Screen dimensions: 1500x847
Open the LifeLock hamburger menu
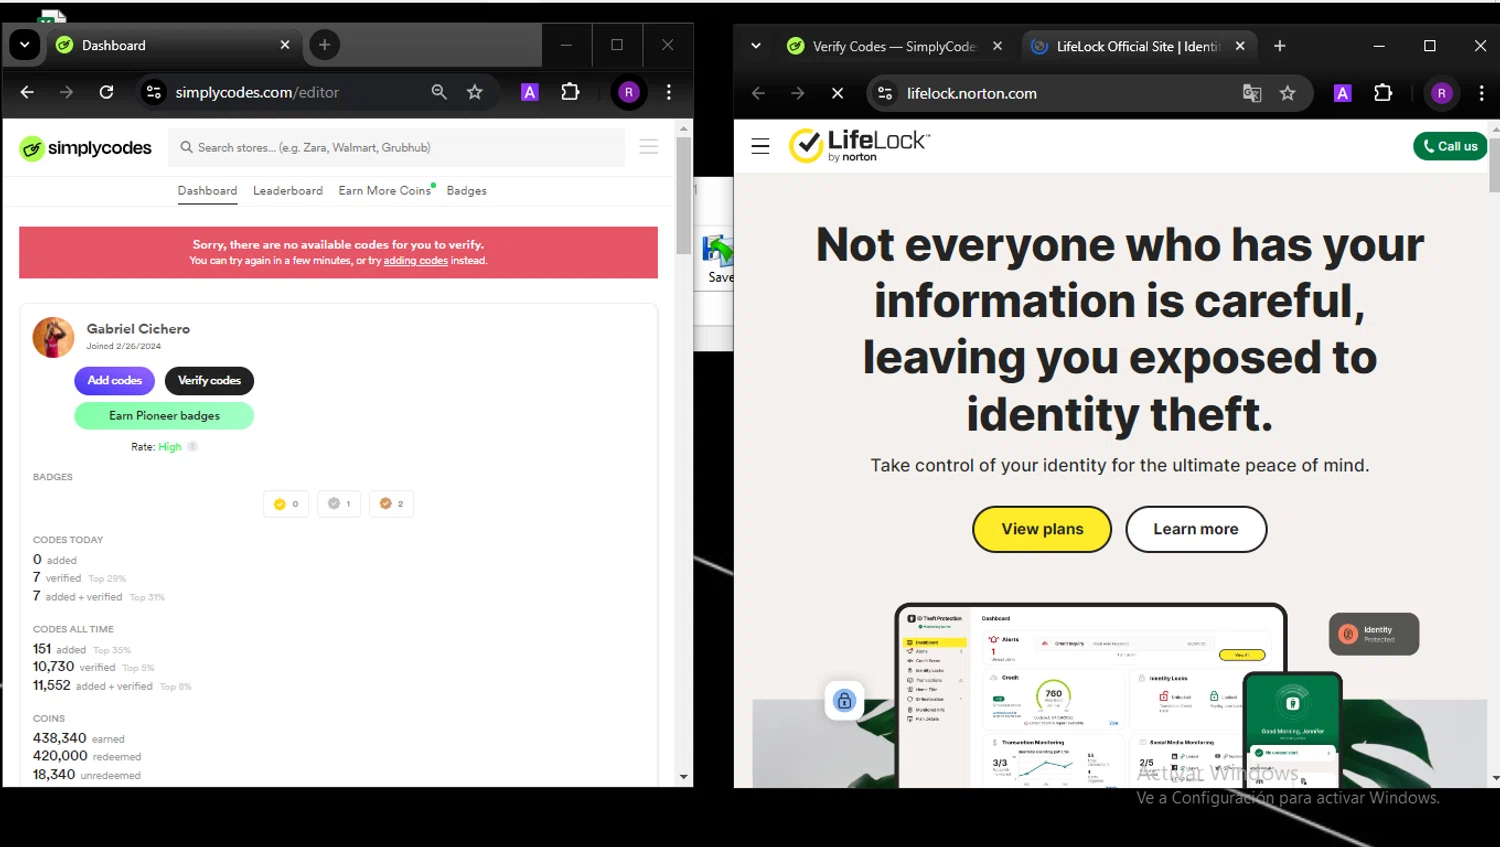(x=760, y=146)
